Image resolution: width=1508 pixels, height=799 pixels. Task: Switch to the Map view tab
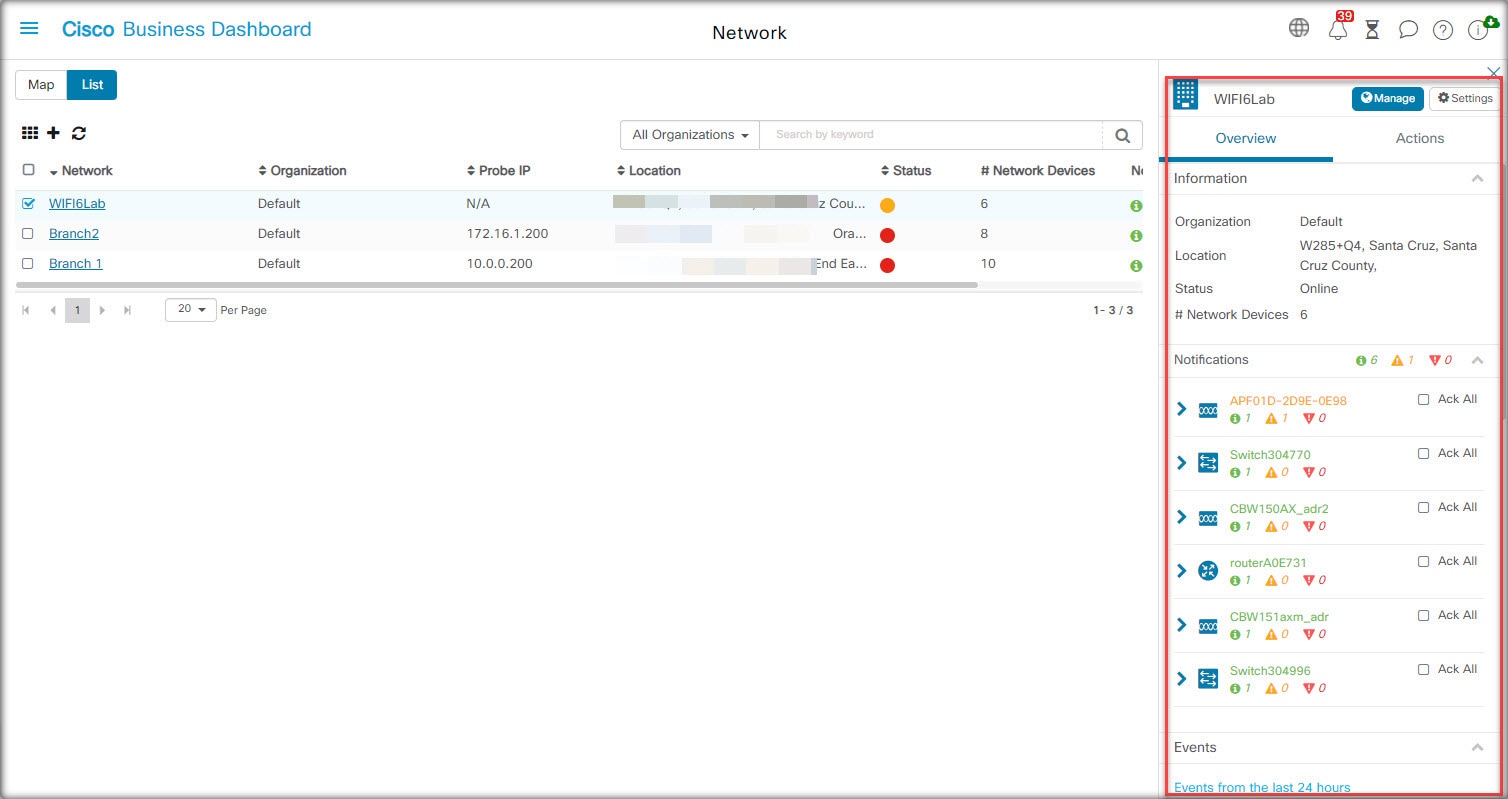click(x=41, y=85)
